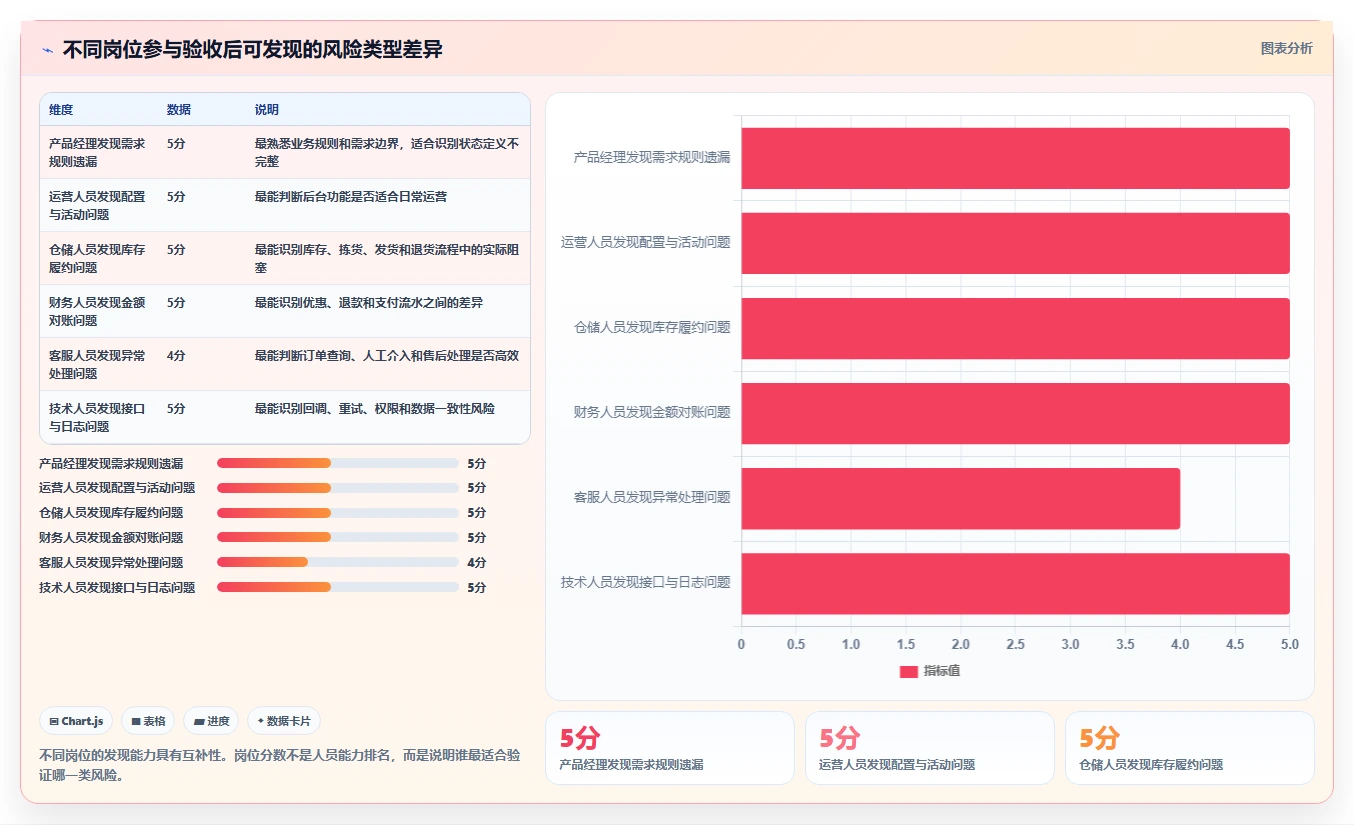Open the 图表分析 label in the header

(1286, 48)
